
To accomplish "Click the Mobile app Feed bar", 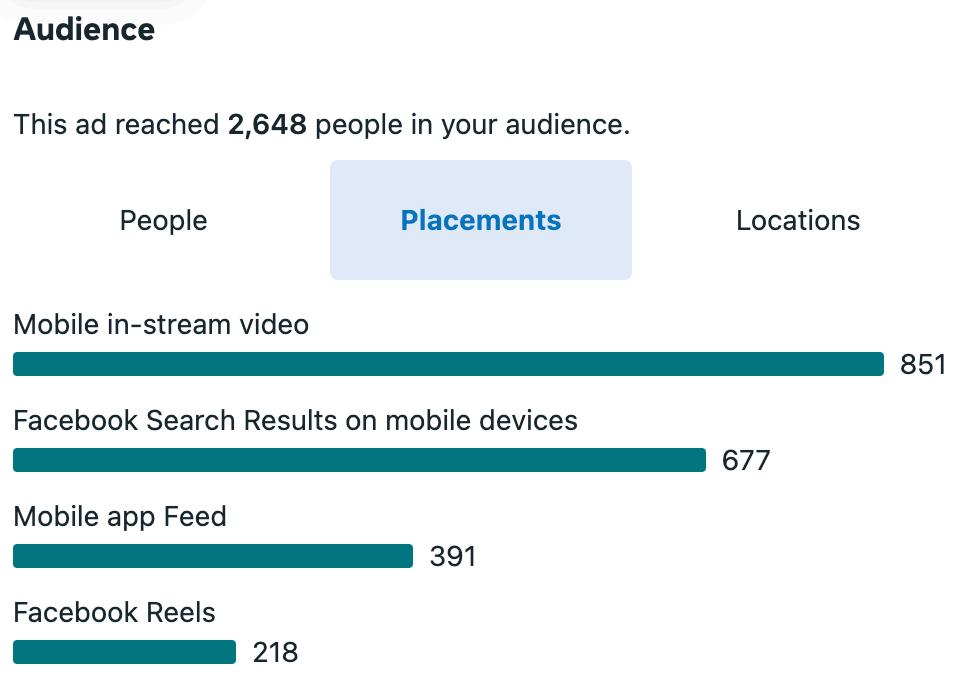I will coord(213,556).
